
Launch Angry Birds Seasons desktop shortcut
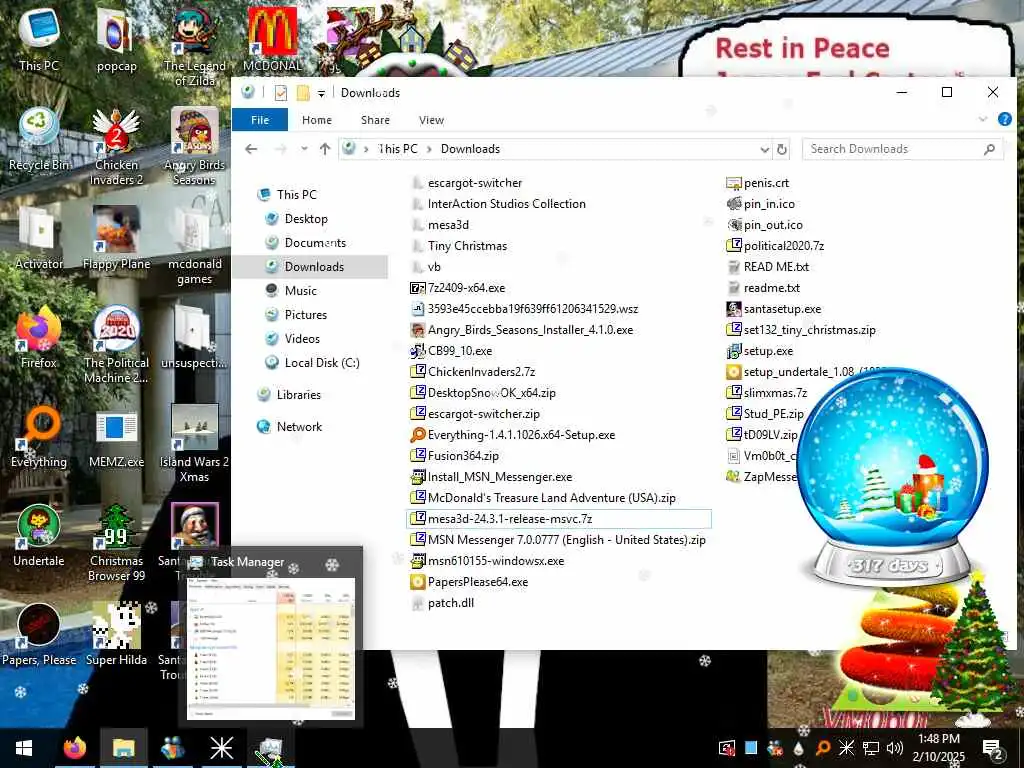(x=195, y=147)
